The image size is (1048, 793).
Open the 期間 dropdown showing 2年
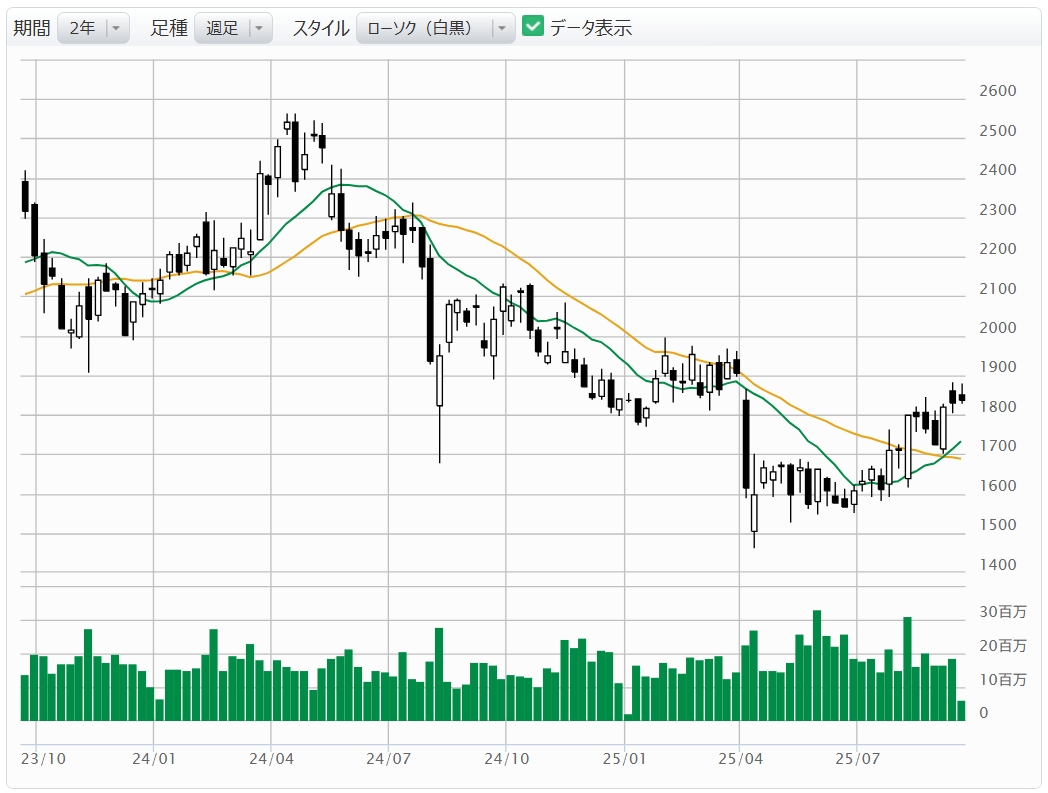[93, 28]
